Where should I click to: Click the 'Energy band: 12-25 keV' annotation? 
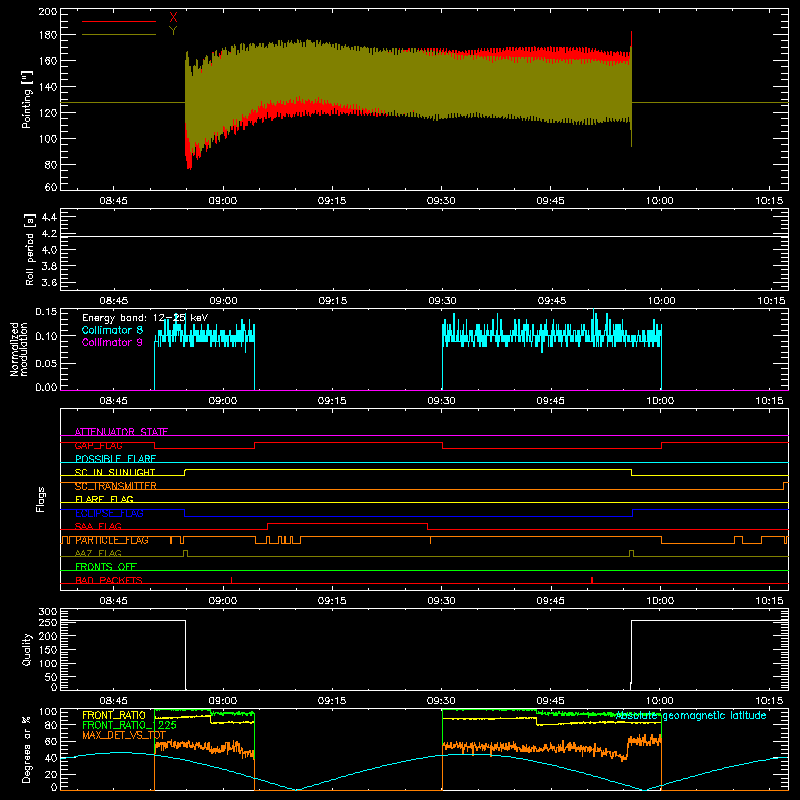pyautogui.click(x=145, y=318)
